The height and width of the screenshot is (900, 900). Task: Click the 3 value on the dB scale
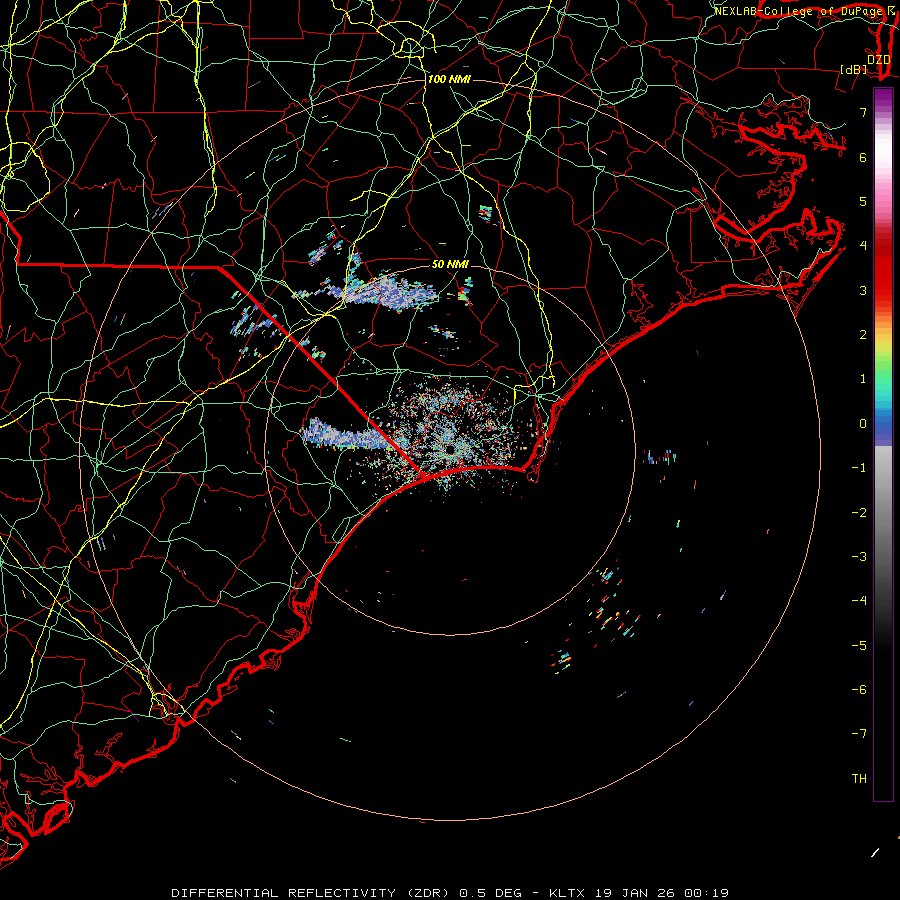pyautogui.click(x=863, y=290)
